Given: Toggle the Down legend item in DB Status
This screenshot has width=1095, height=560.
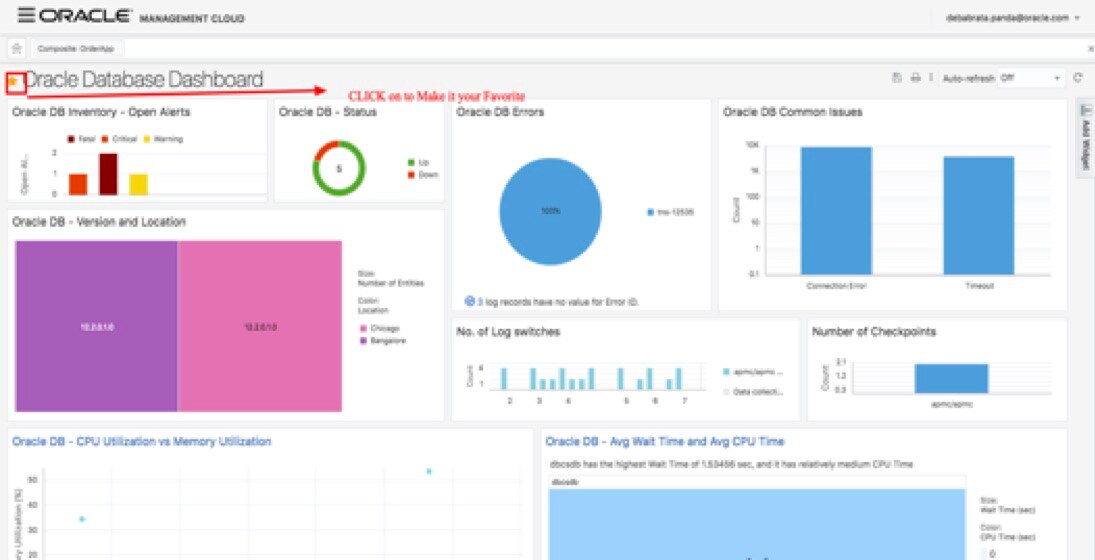Looking at the screenshot, I should [x=423, y=175].
